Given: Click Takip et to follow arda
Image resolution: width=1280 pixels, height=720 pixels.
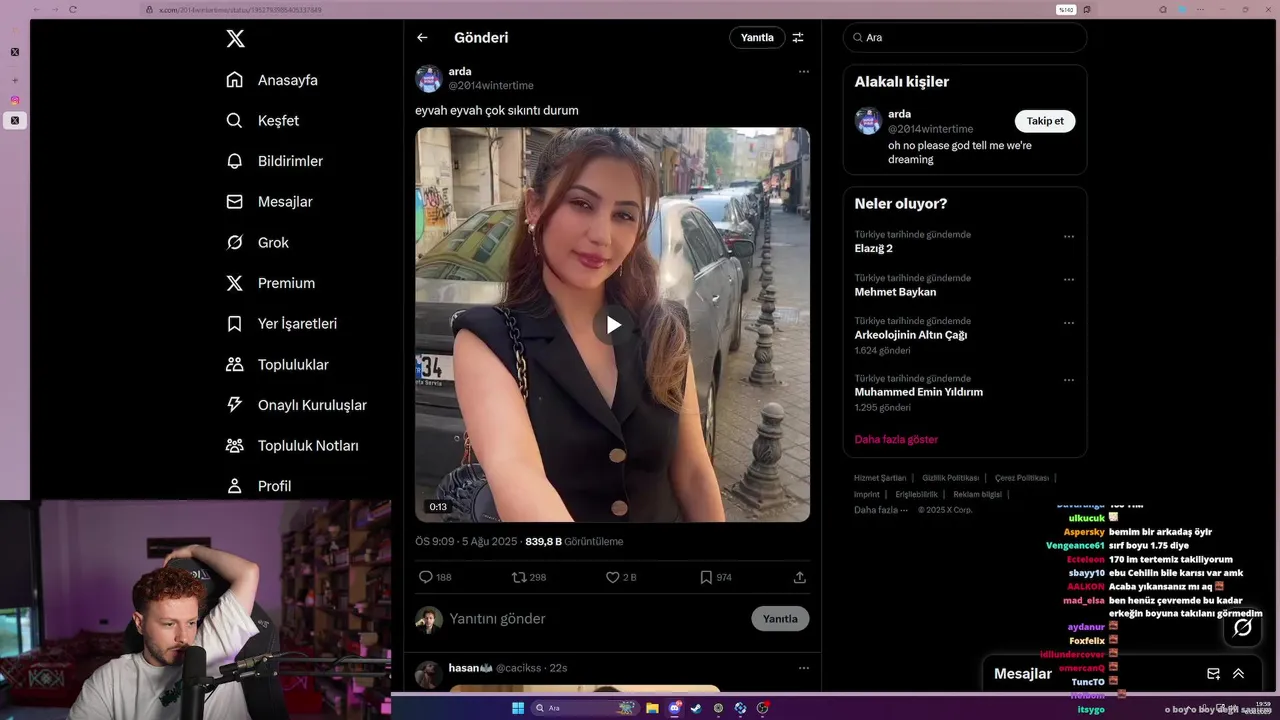Looking at the screenshot, I should [x=1045, y=121].
